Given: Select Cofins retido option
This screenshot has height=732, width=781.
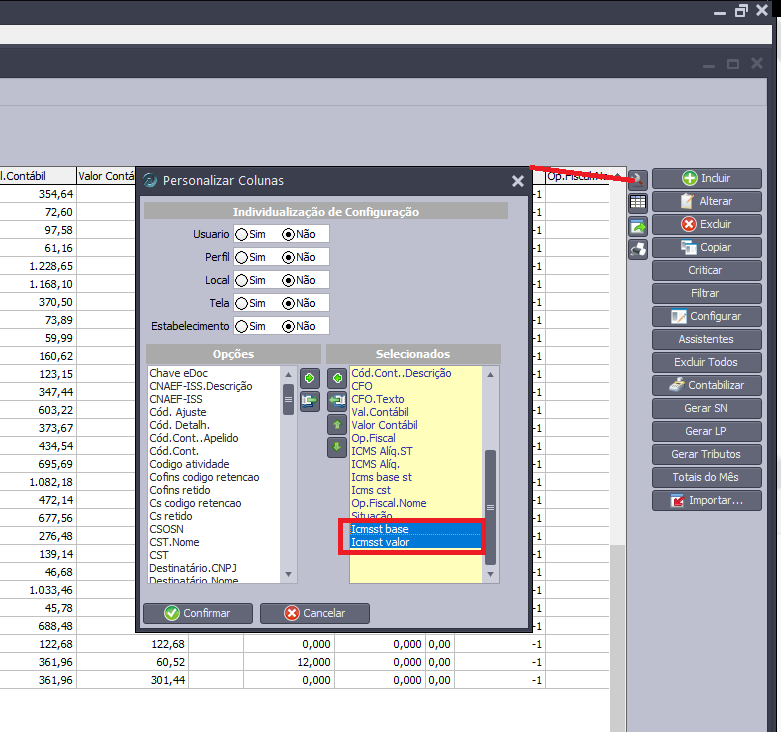Looking at the screenshot, I should pyautogui.click(x=180, y=490).
